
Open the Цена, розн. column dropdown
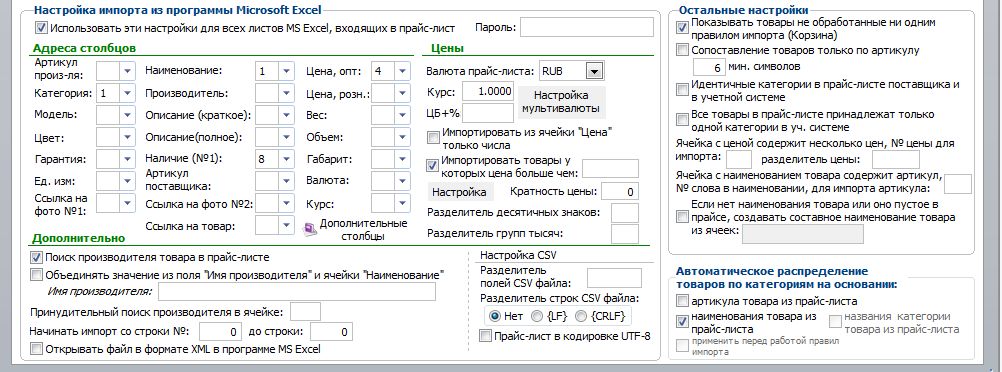coord(402,93)
